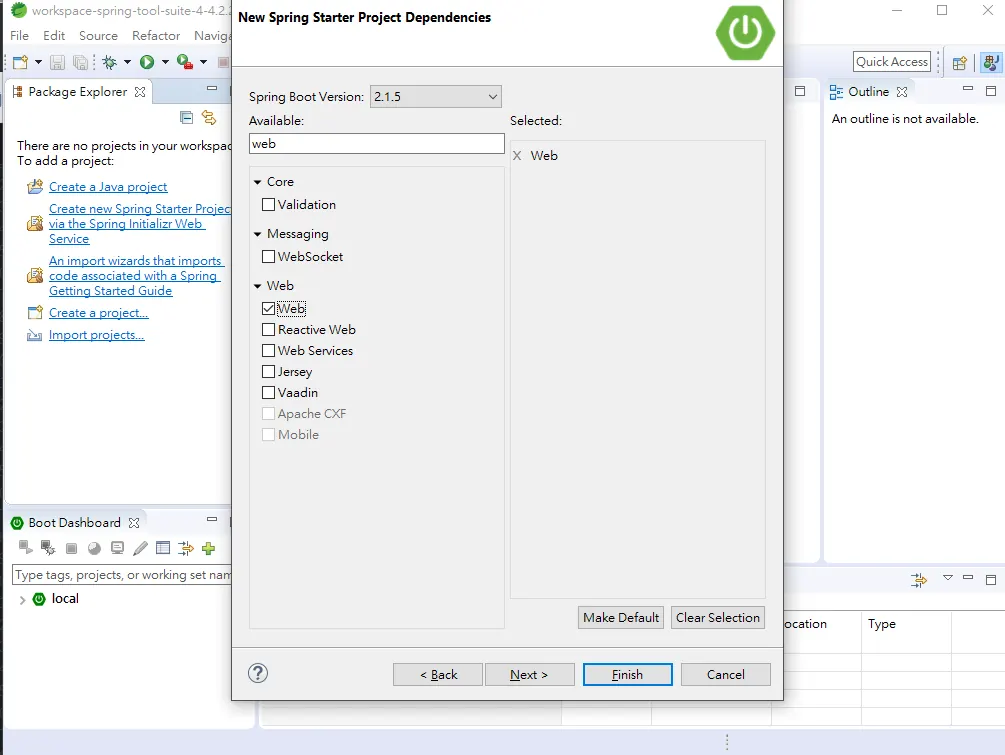Viewport: 1005px width, 755px height.
Task: Click the Debug bug icon in toolbar
Action: 110,62
